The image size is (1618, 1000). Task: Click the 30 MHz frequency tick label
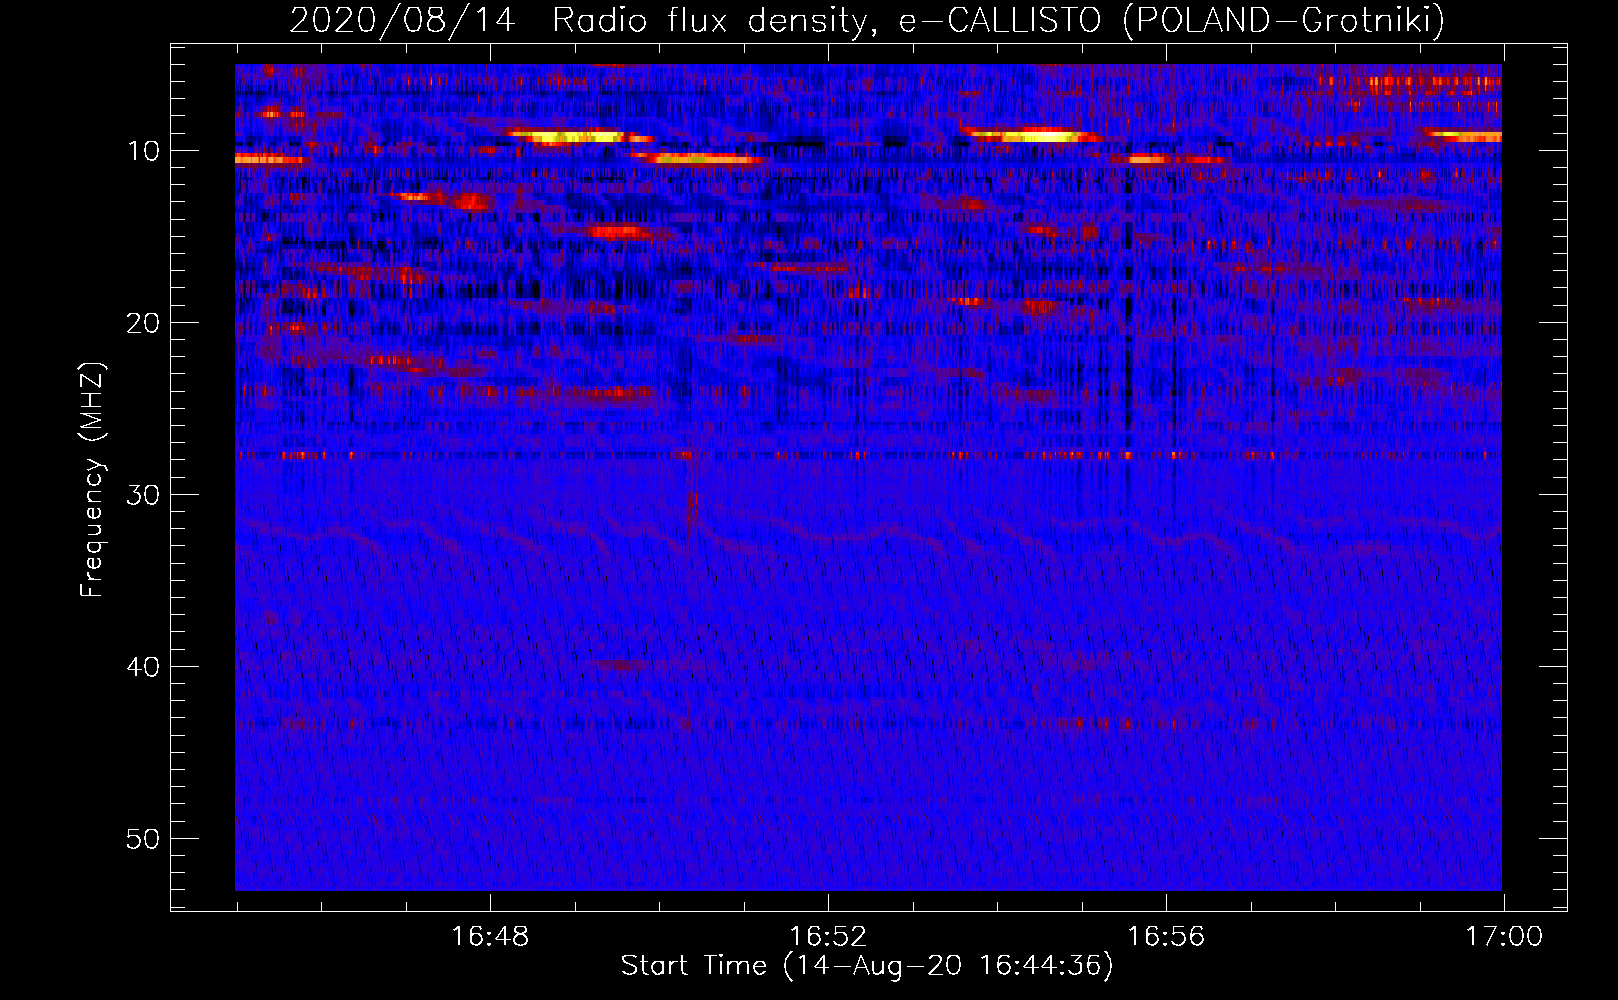click(143, 495)
